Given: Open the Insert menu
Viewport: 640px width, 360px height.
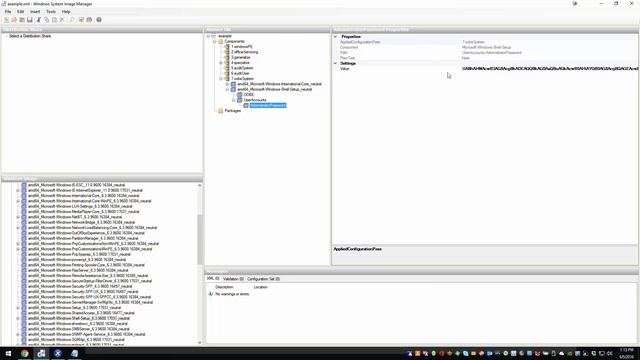Looking at the screenshot, I should (35, 12).
